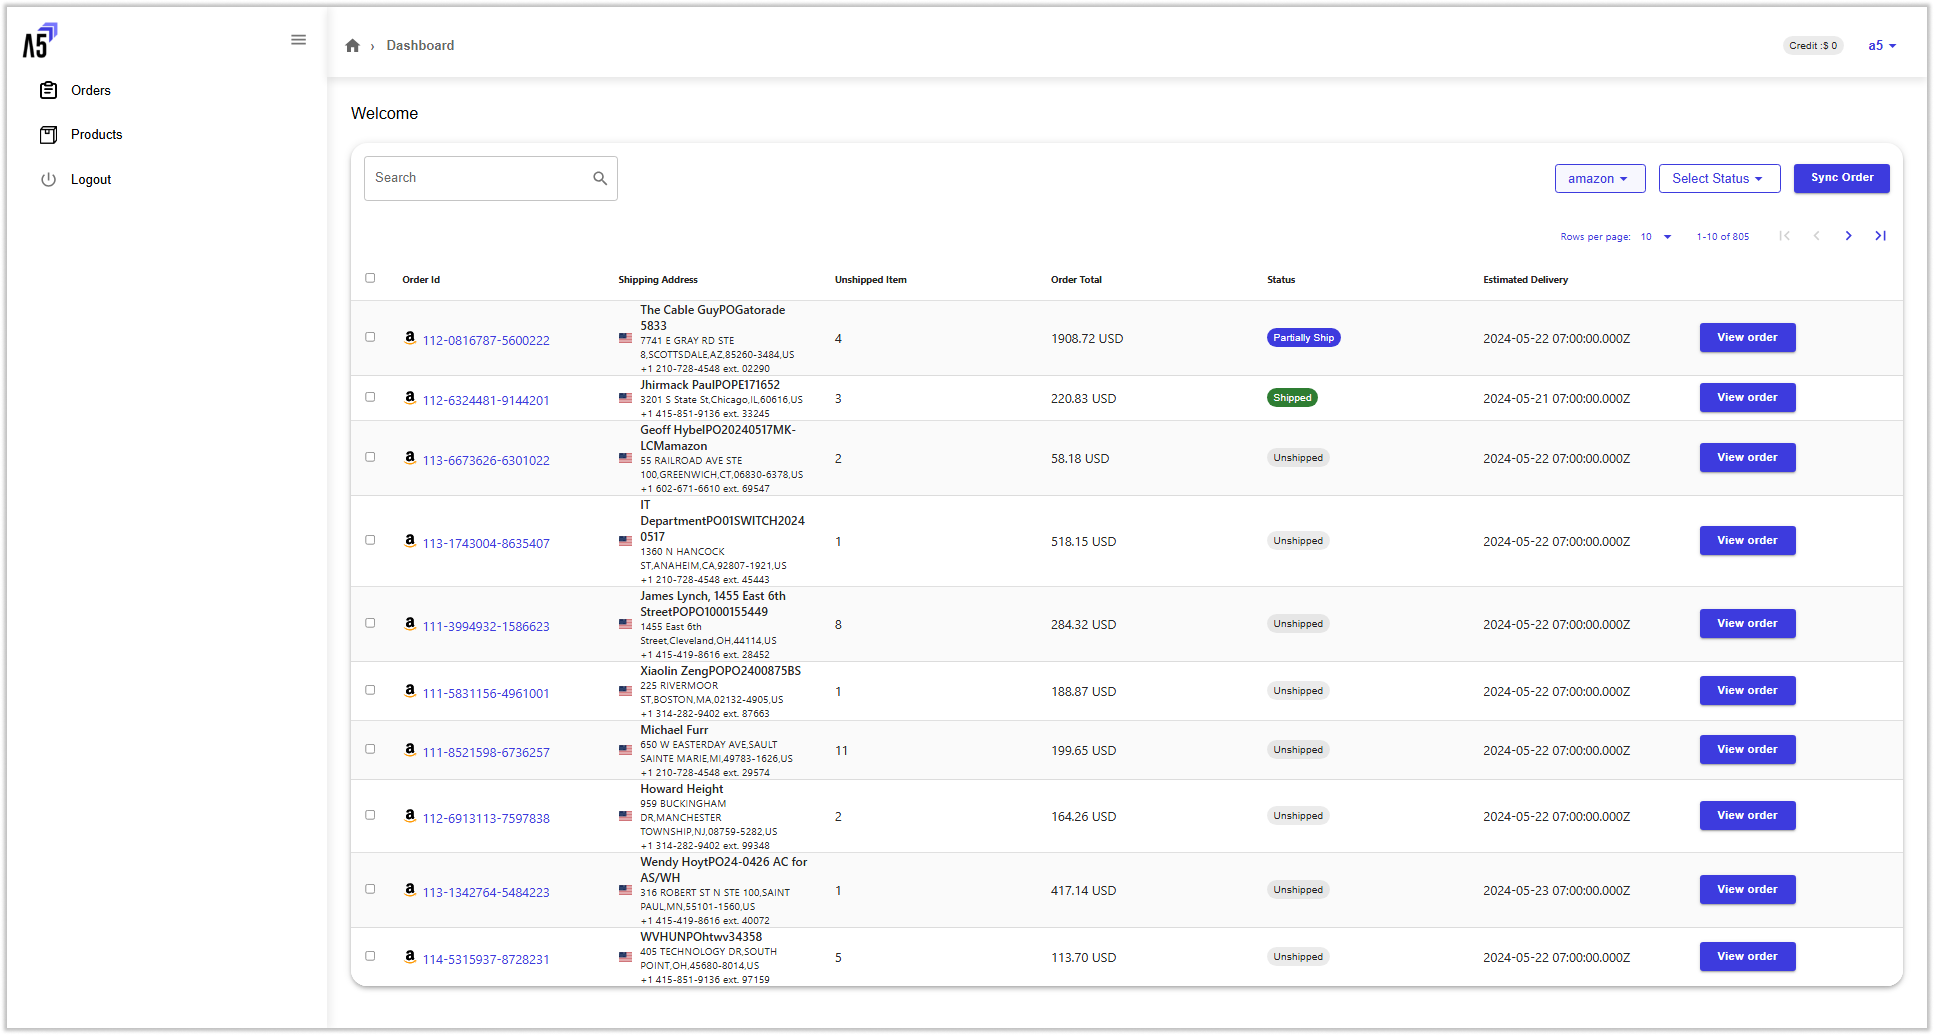This screenshot has height=1035, width=1934.
Task: Check order 111-3994932-1586623 row checkbox
Action: [370, 623]
